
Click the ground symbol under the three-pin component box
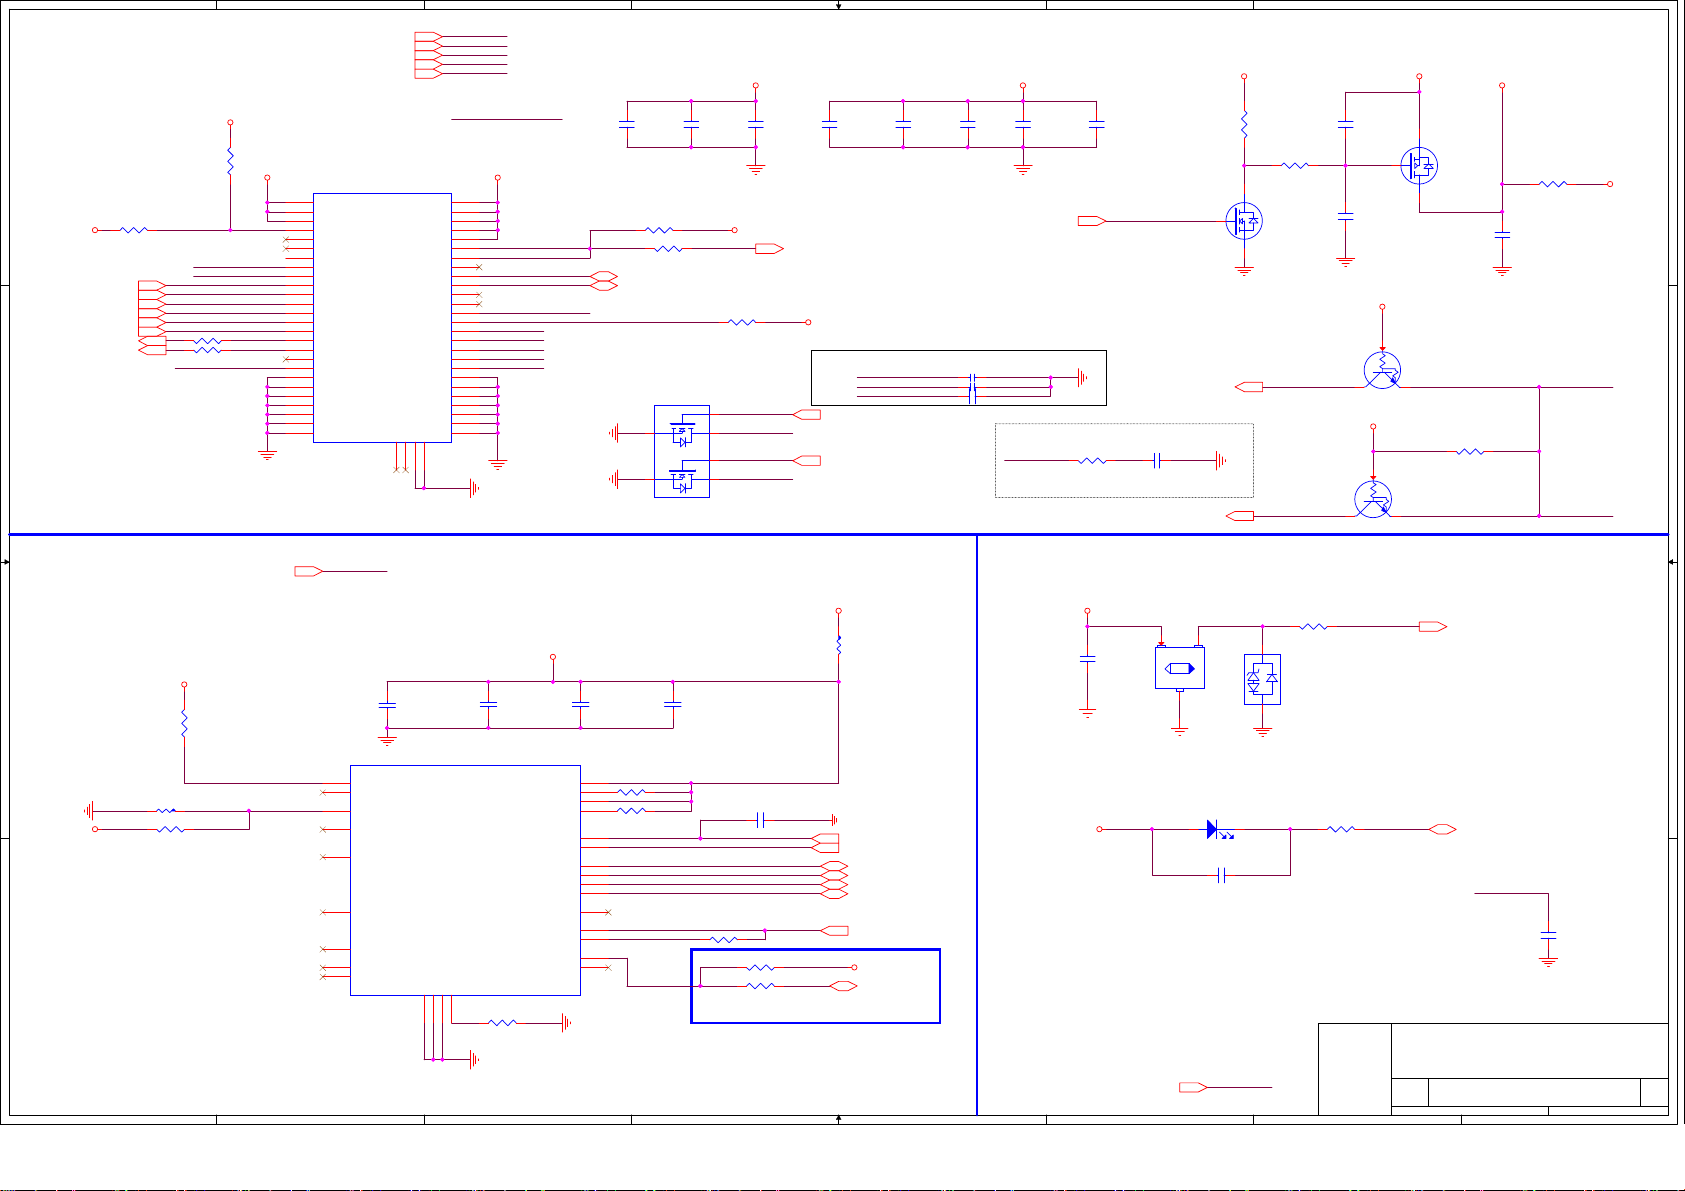click(1180, 732)
